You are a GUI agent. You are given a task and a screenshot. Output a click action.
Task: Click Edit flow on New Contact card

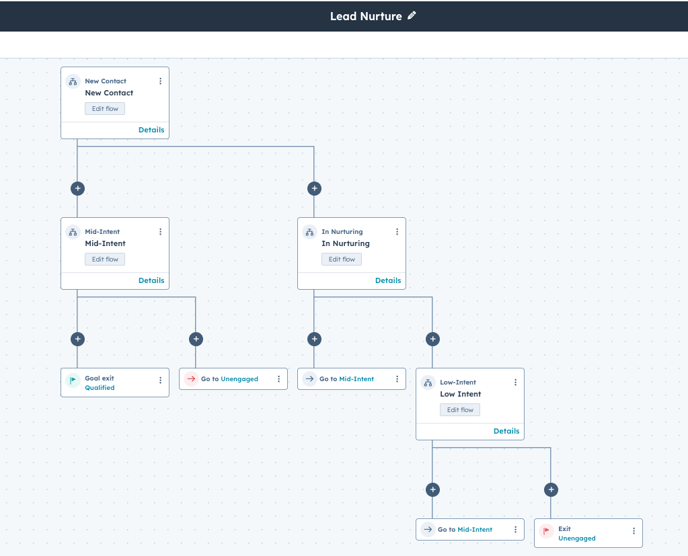point(105,108)
